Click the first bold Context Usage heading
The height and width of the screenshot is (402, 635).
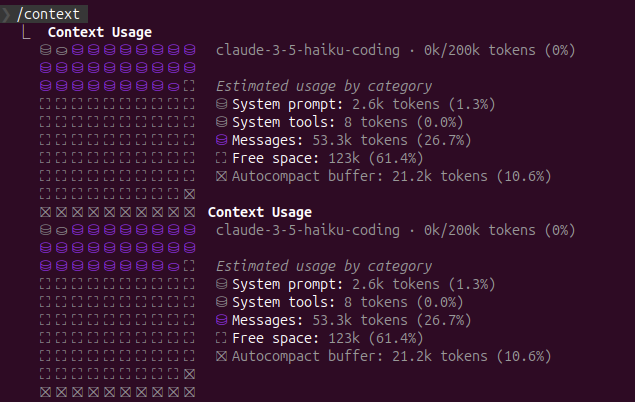pos(100,32)
